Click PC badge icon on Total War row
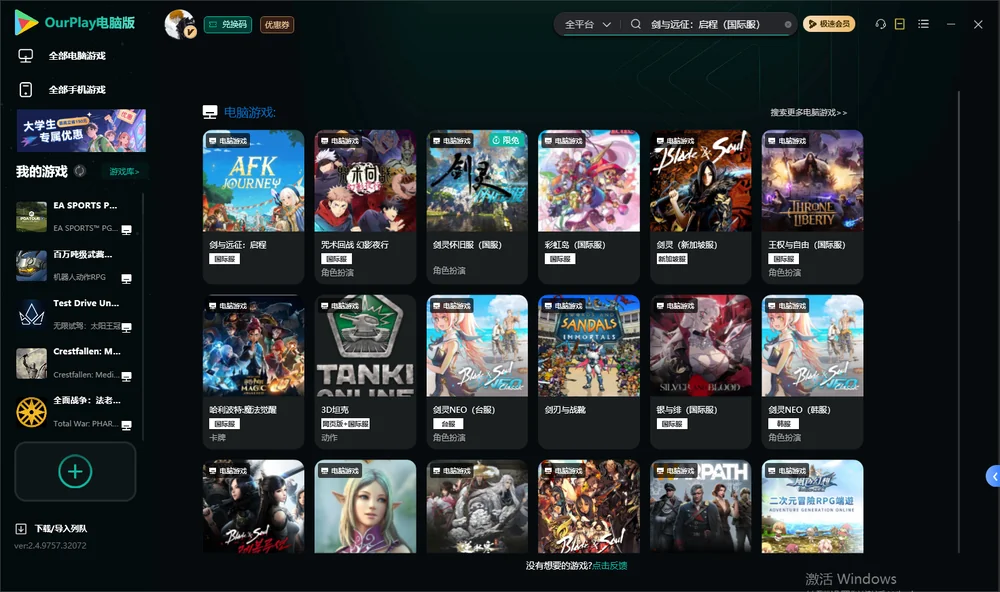This screenshot has width=1000, height=592. (x=126, y=426)
